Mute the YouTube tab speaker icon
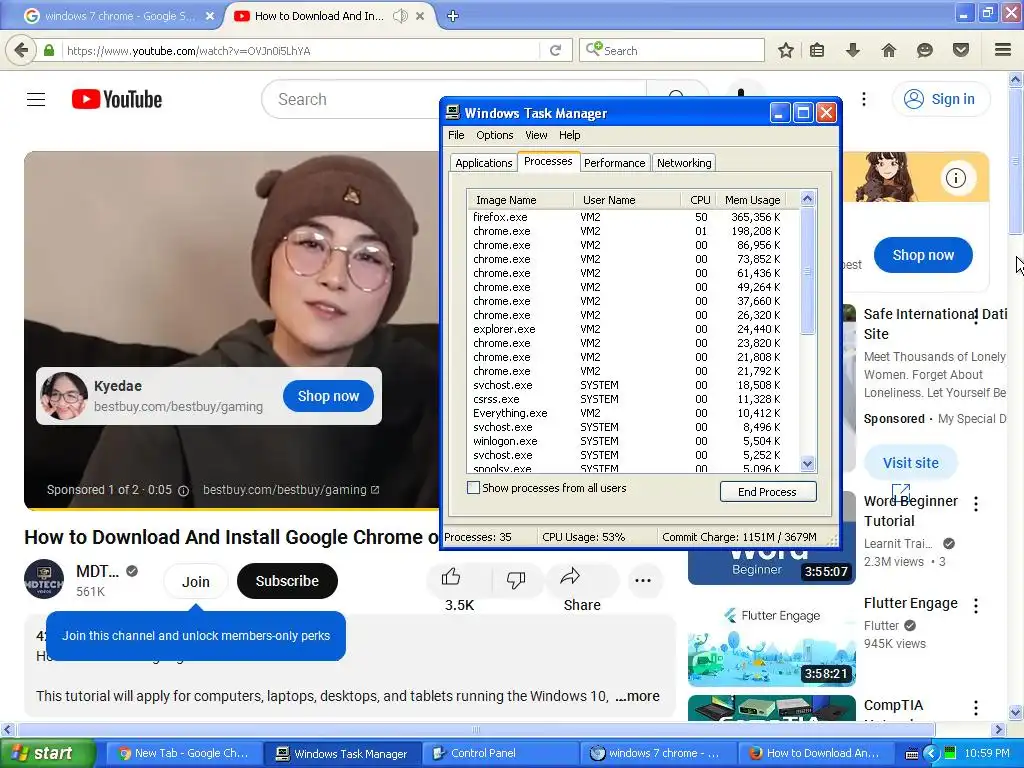Image resolution: width=1024 pixels, height=768 pixels. (400, 16)
